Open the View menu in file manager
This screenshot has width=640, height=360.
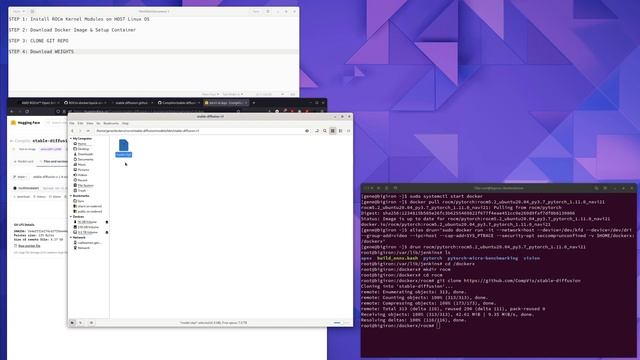click(90, 123)
